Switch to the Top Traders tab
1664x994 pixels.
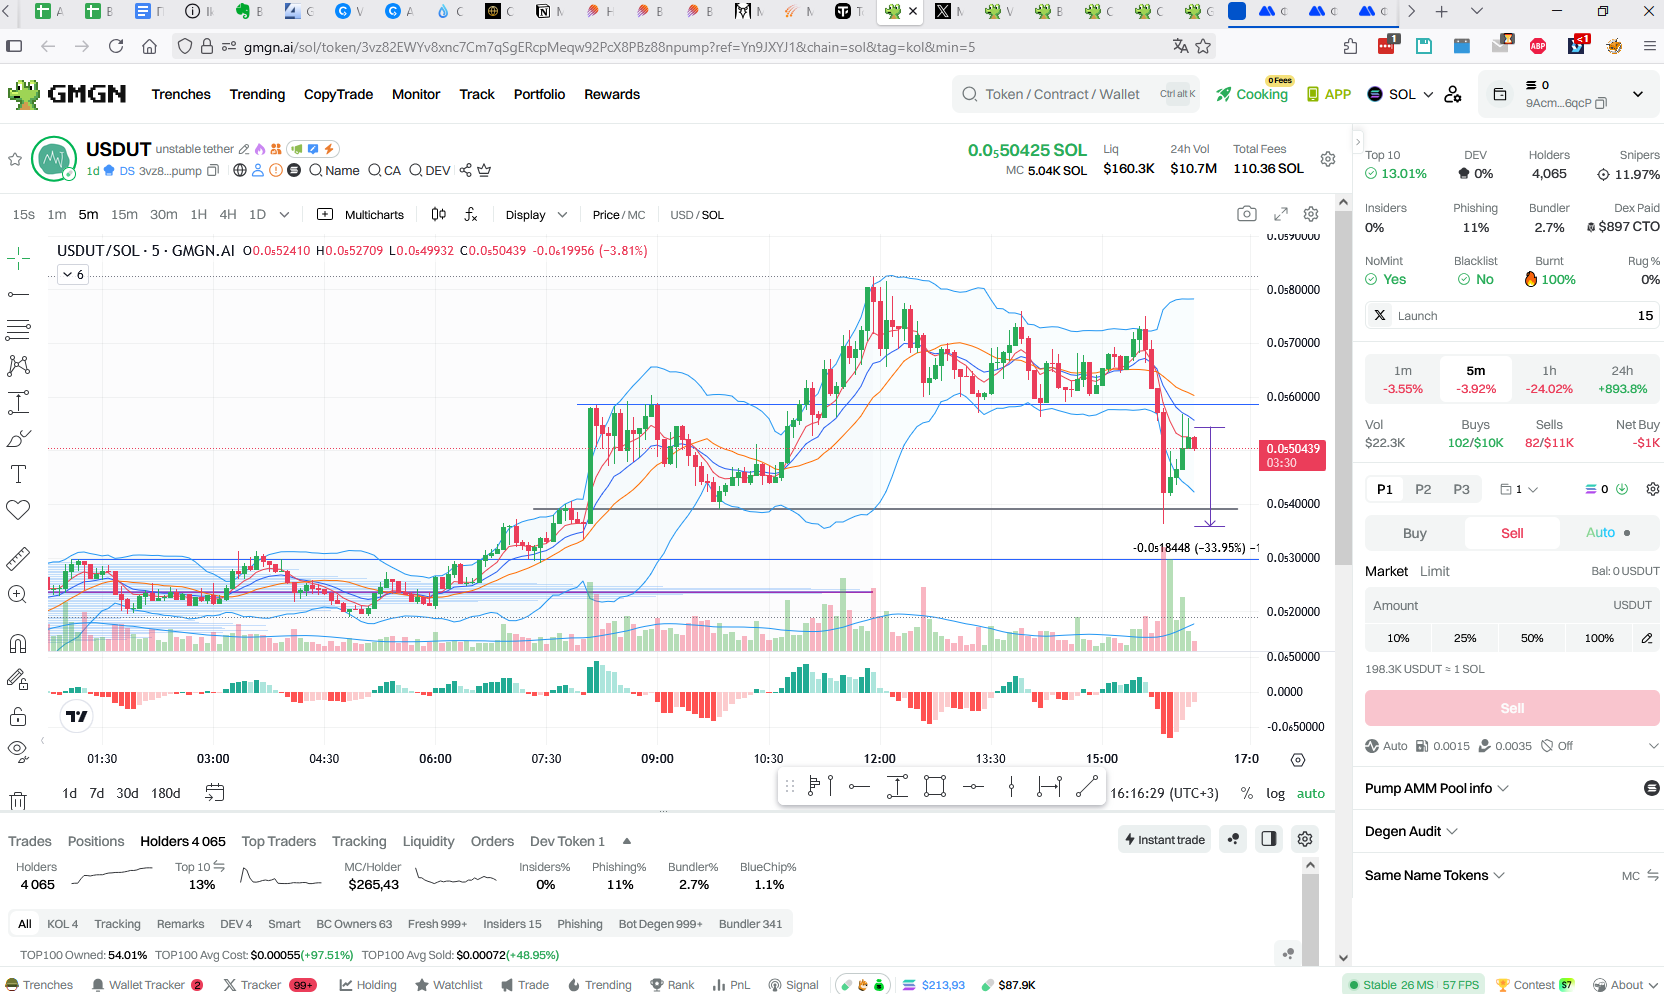[278, 841]
